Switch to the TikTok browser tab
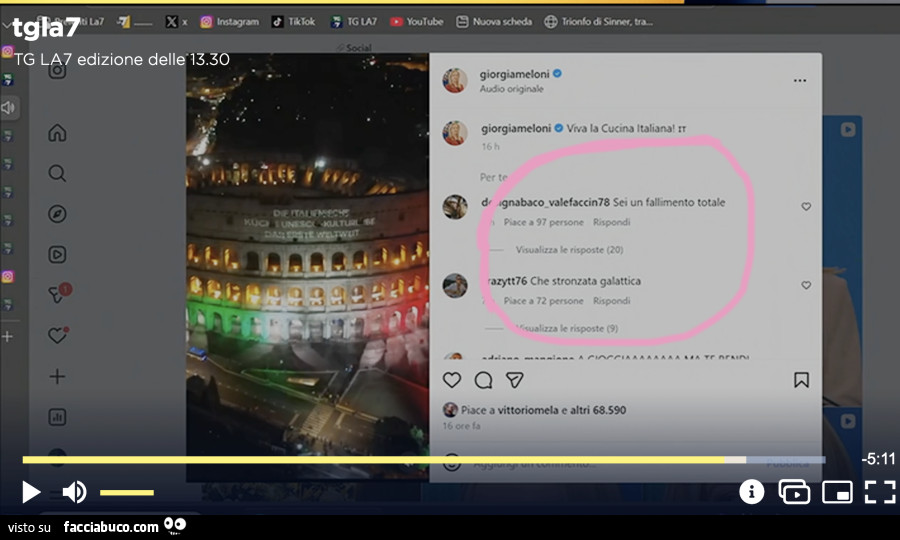Image resolution: width=900 pixels, height=540 pixels. (x=293, y=21)
